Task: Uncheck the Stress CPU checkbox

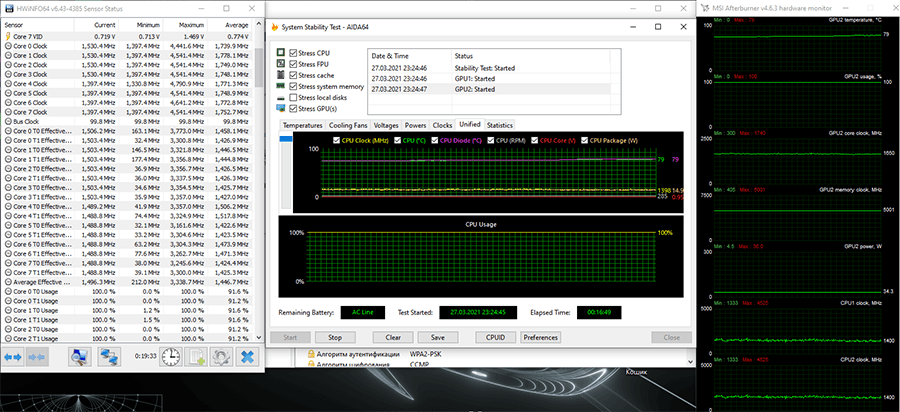Action: coord(293,53)
